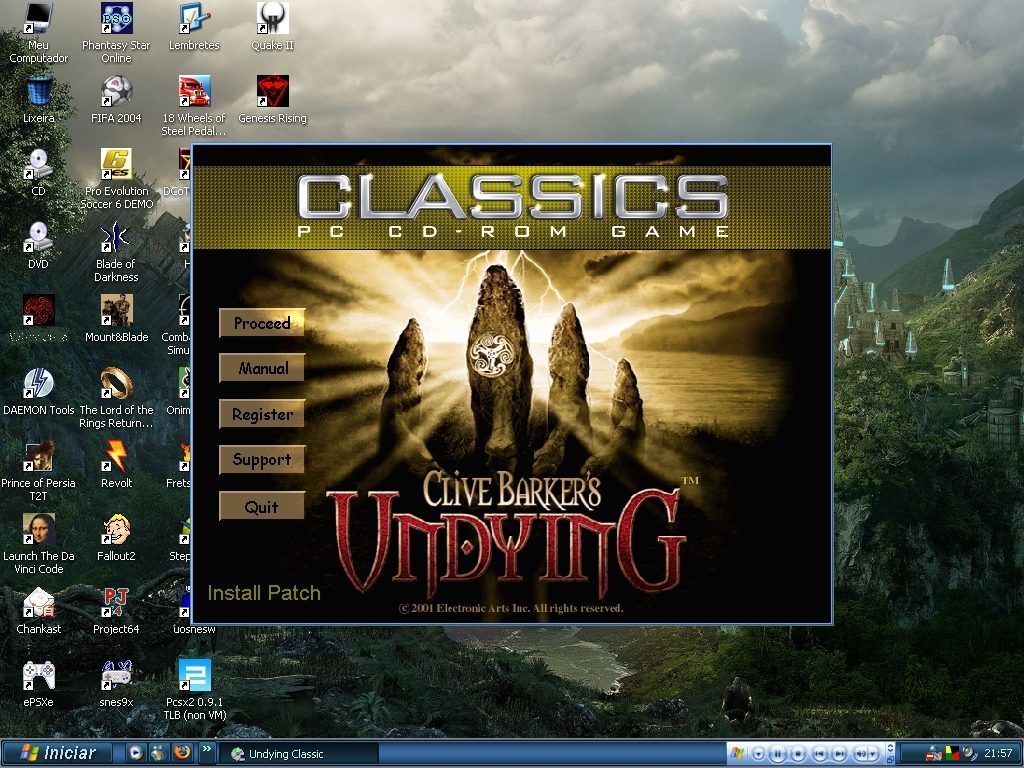Select the Project64 emulator shortcut
Screen dimensions: 1024x768
pyautogui.click(x=116, y=611)
